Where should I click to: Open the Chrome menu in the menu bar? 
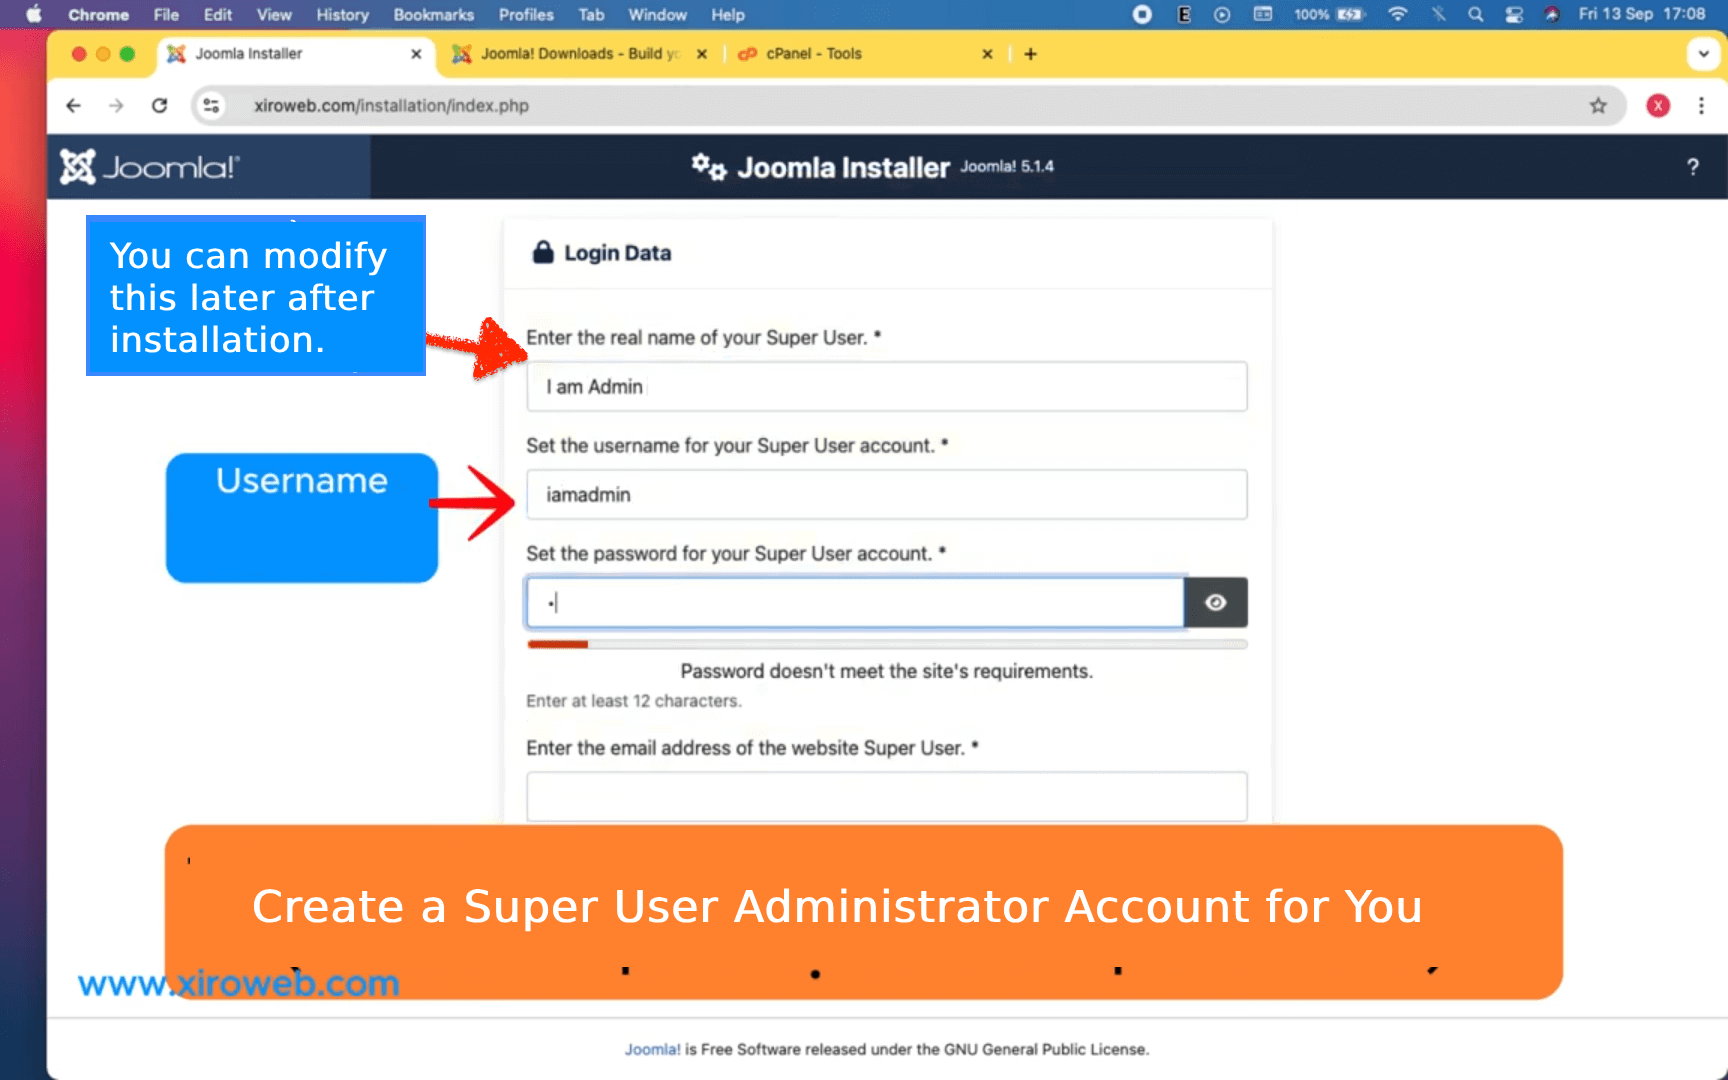[98, 14]
